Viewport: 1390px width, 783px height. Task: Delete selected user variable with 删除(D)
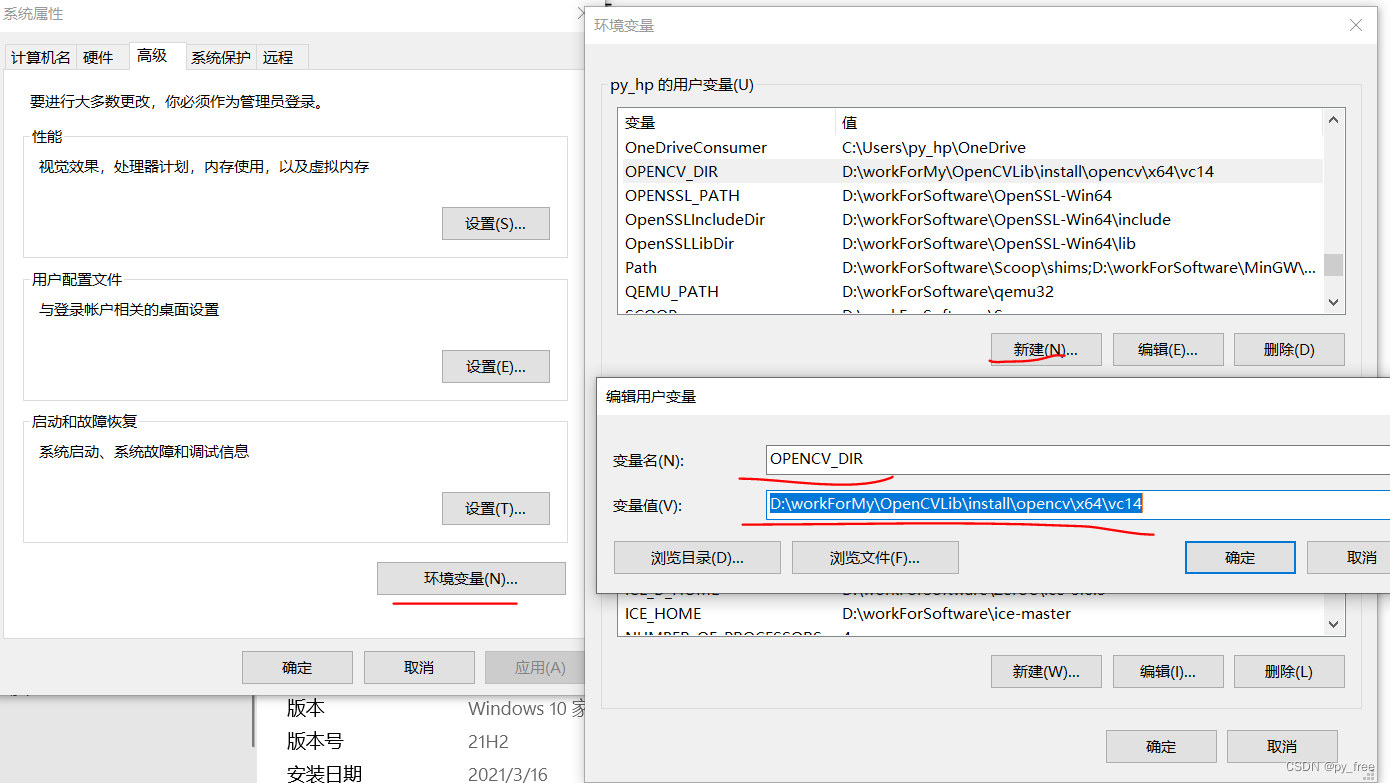click(1289, 349)
